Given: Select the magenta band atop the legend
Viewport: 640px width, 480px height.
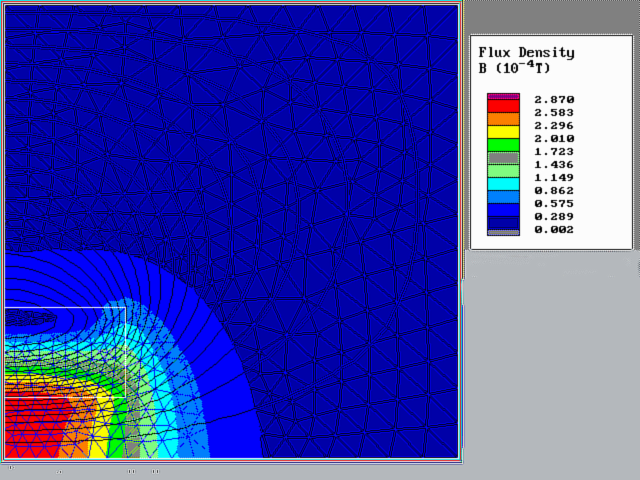Looking at the screenshot, I should (504, 95).
